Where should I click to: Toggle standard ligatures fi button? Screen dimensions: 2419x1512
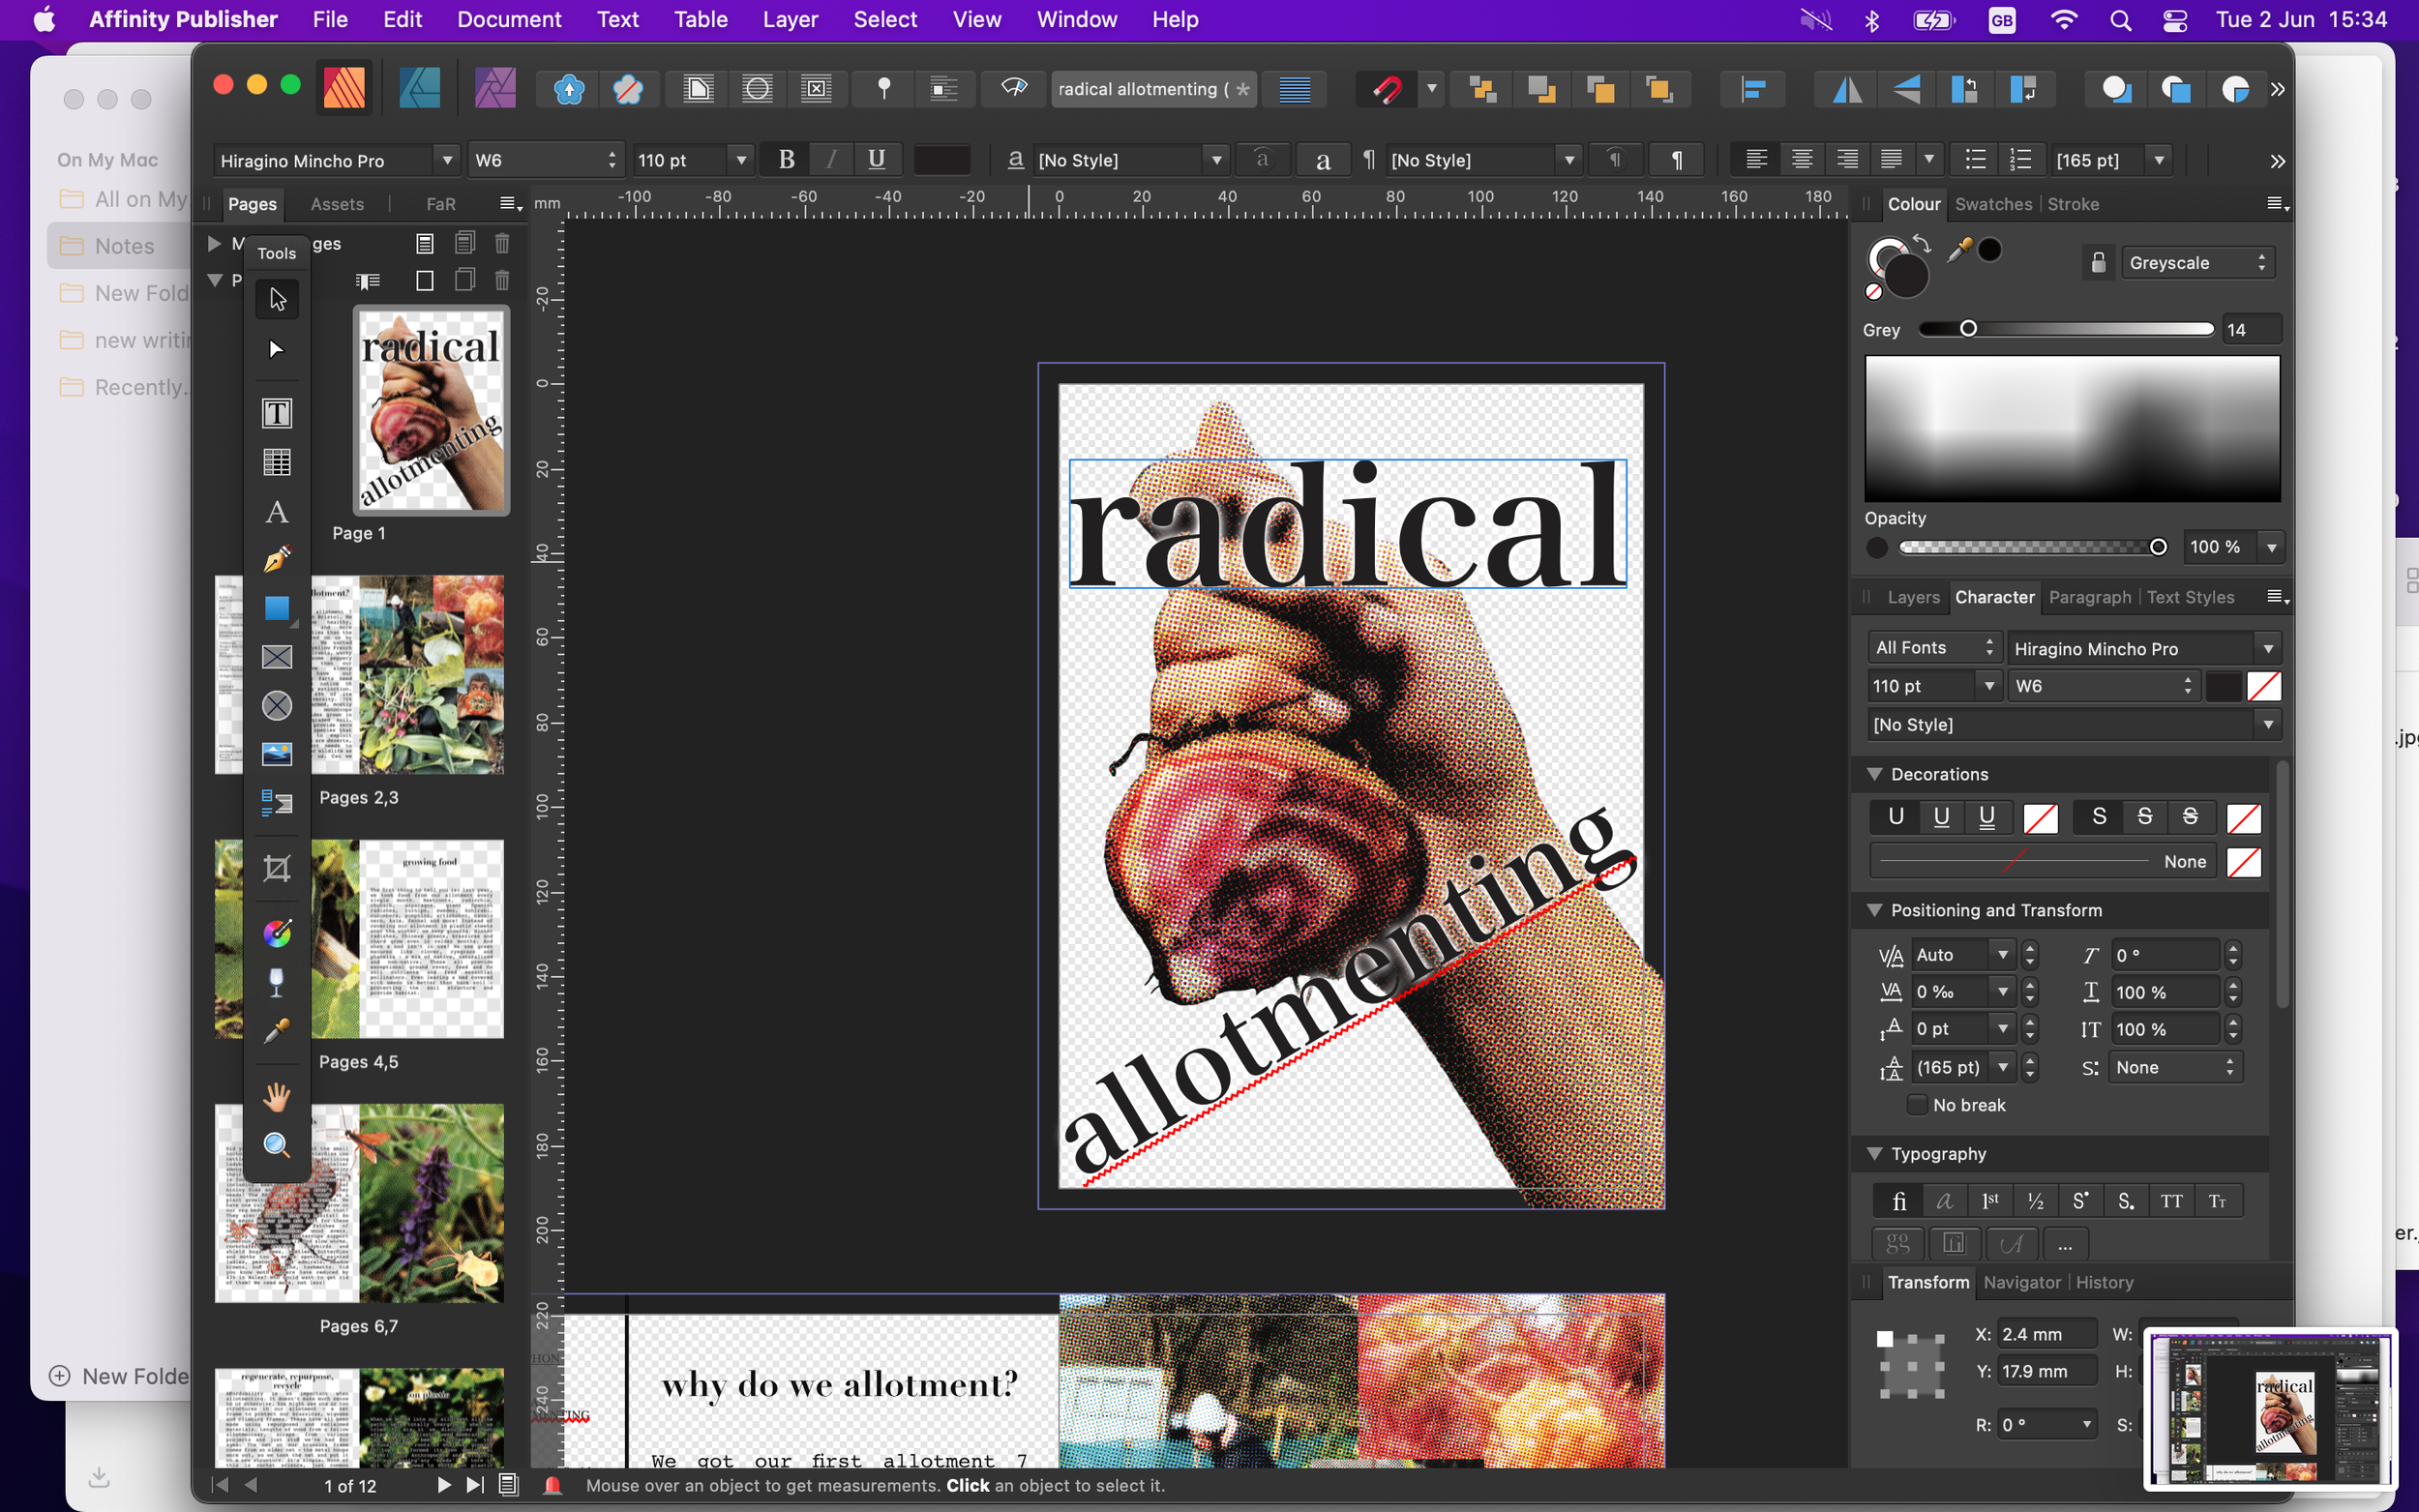(1898, 1201)
